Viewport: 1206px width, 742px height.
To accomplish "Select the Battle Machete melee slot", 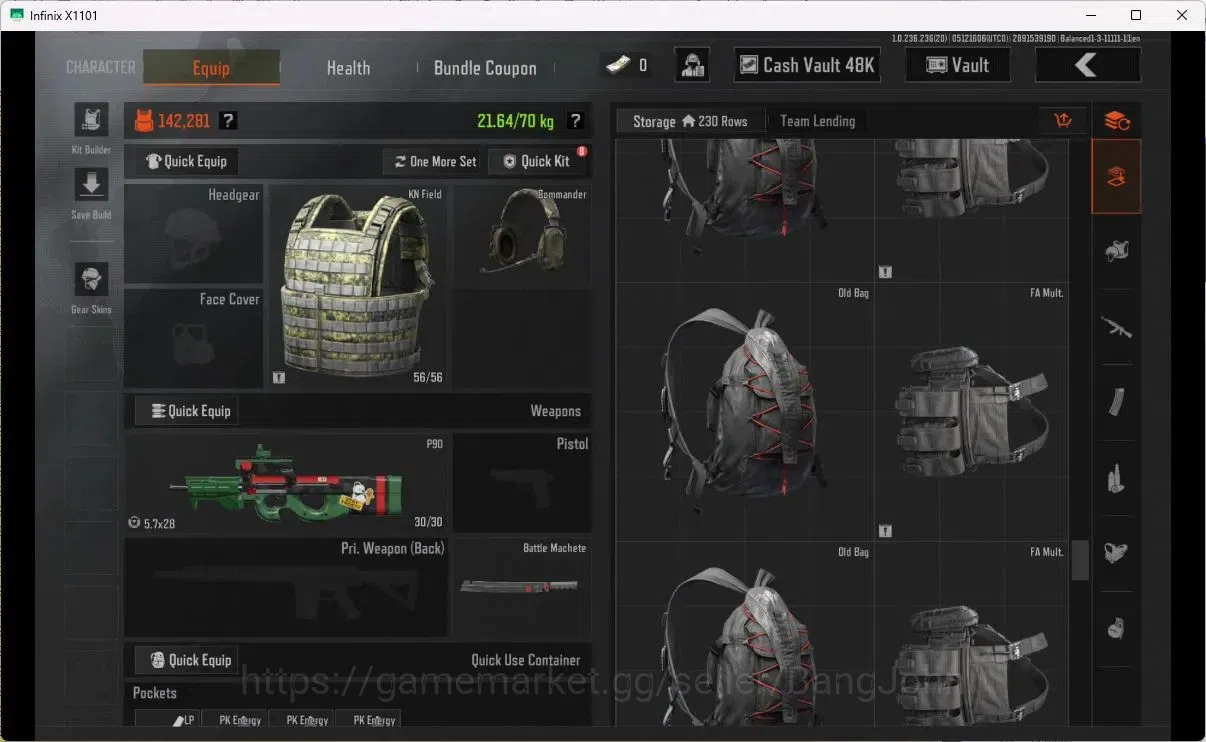I will (522, 588).
